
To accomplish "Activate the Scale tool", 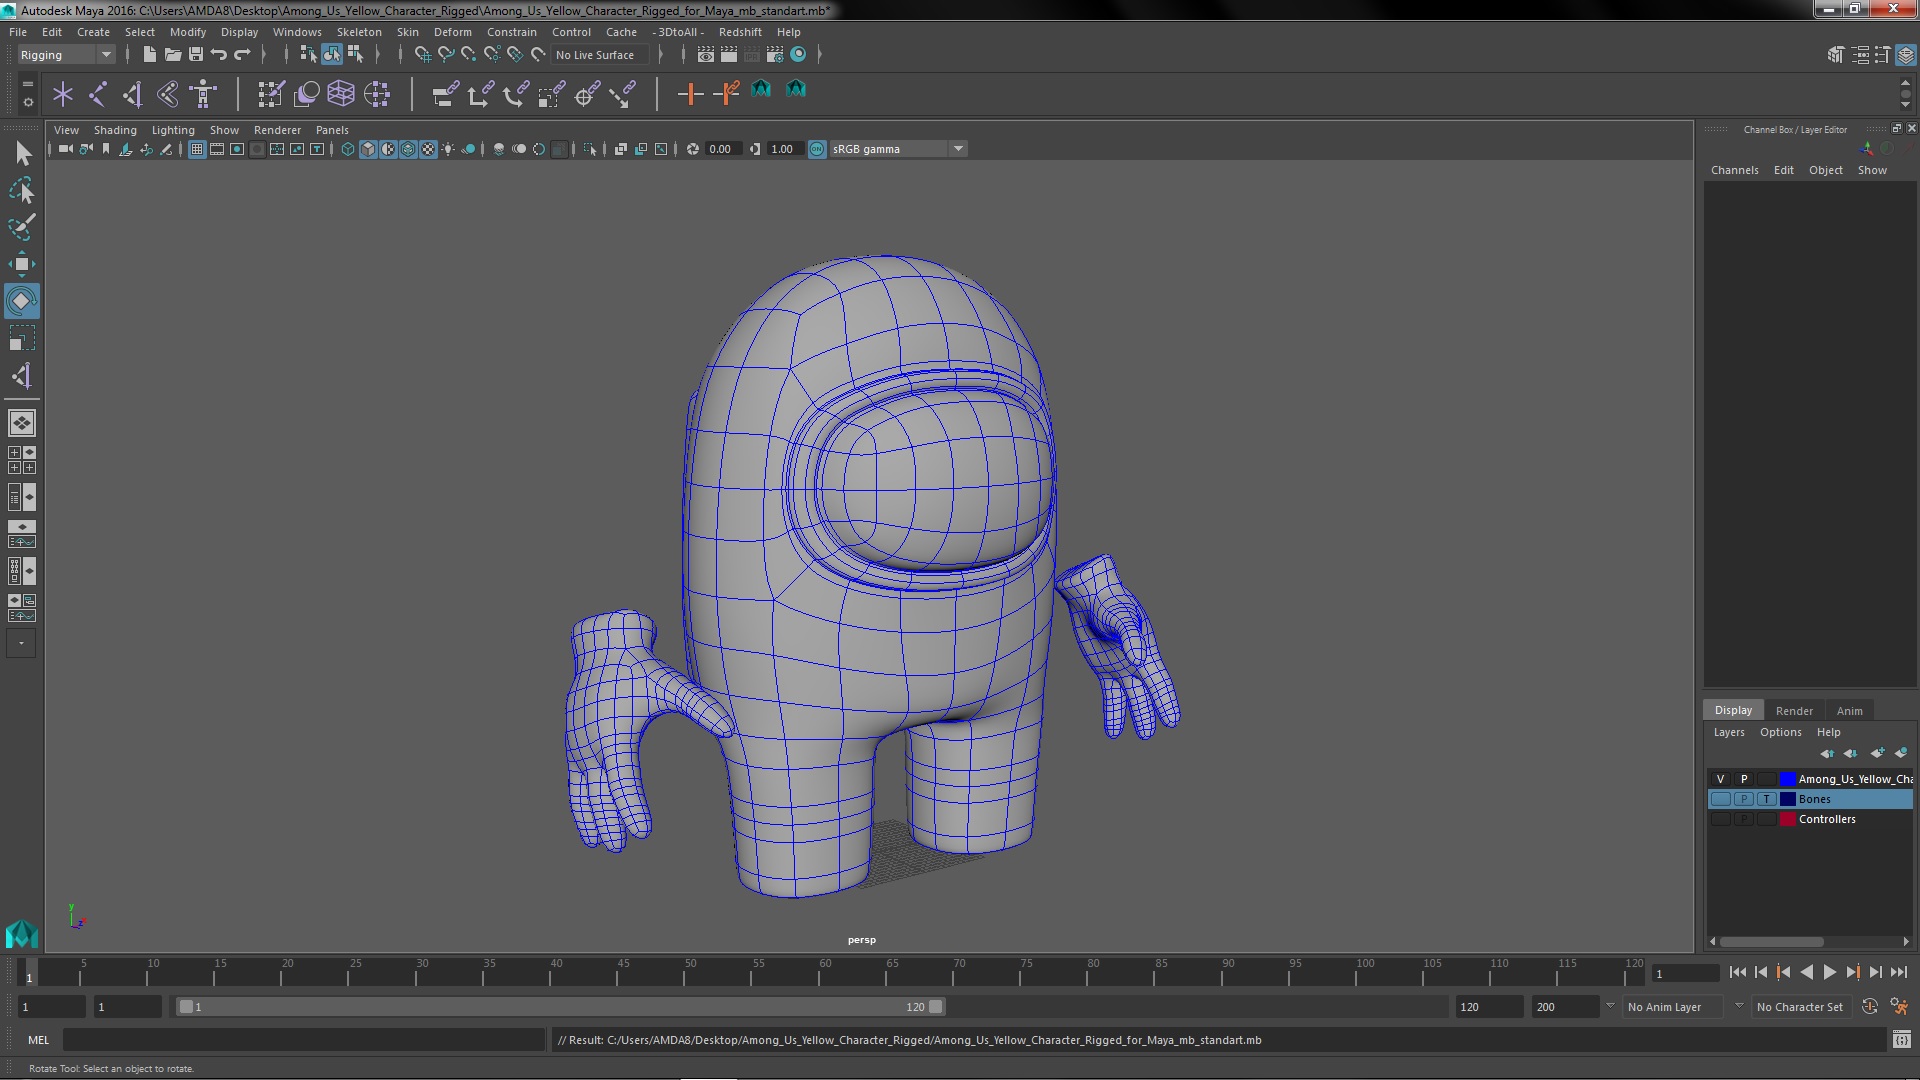I will 22,338.
